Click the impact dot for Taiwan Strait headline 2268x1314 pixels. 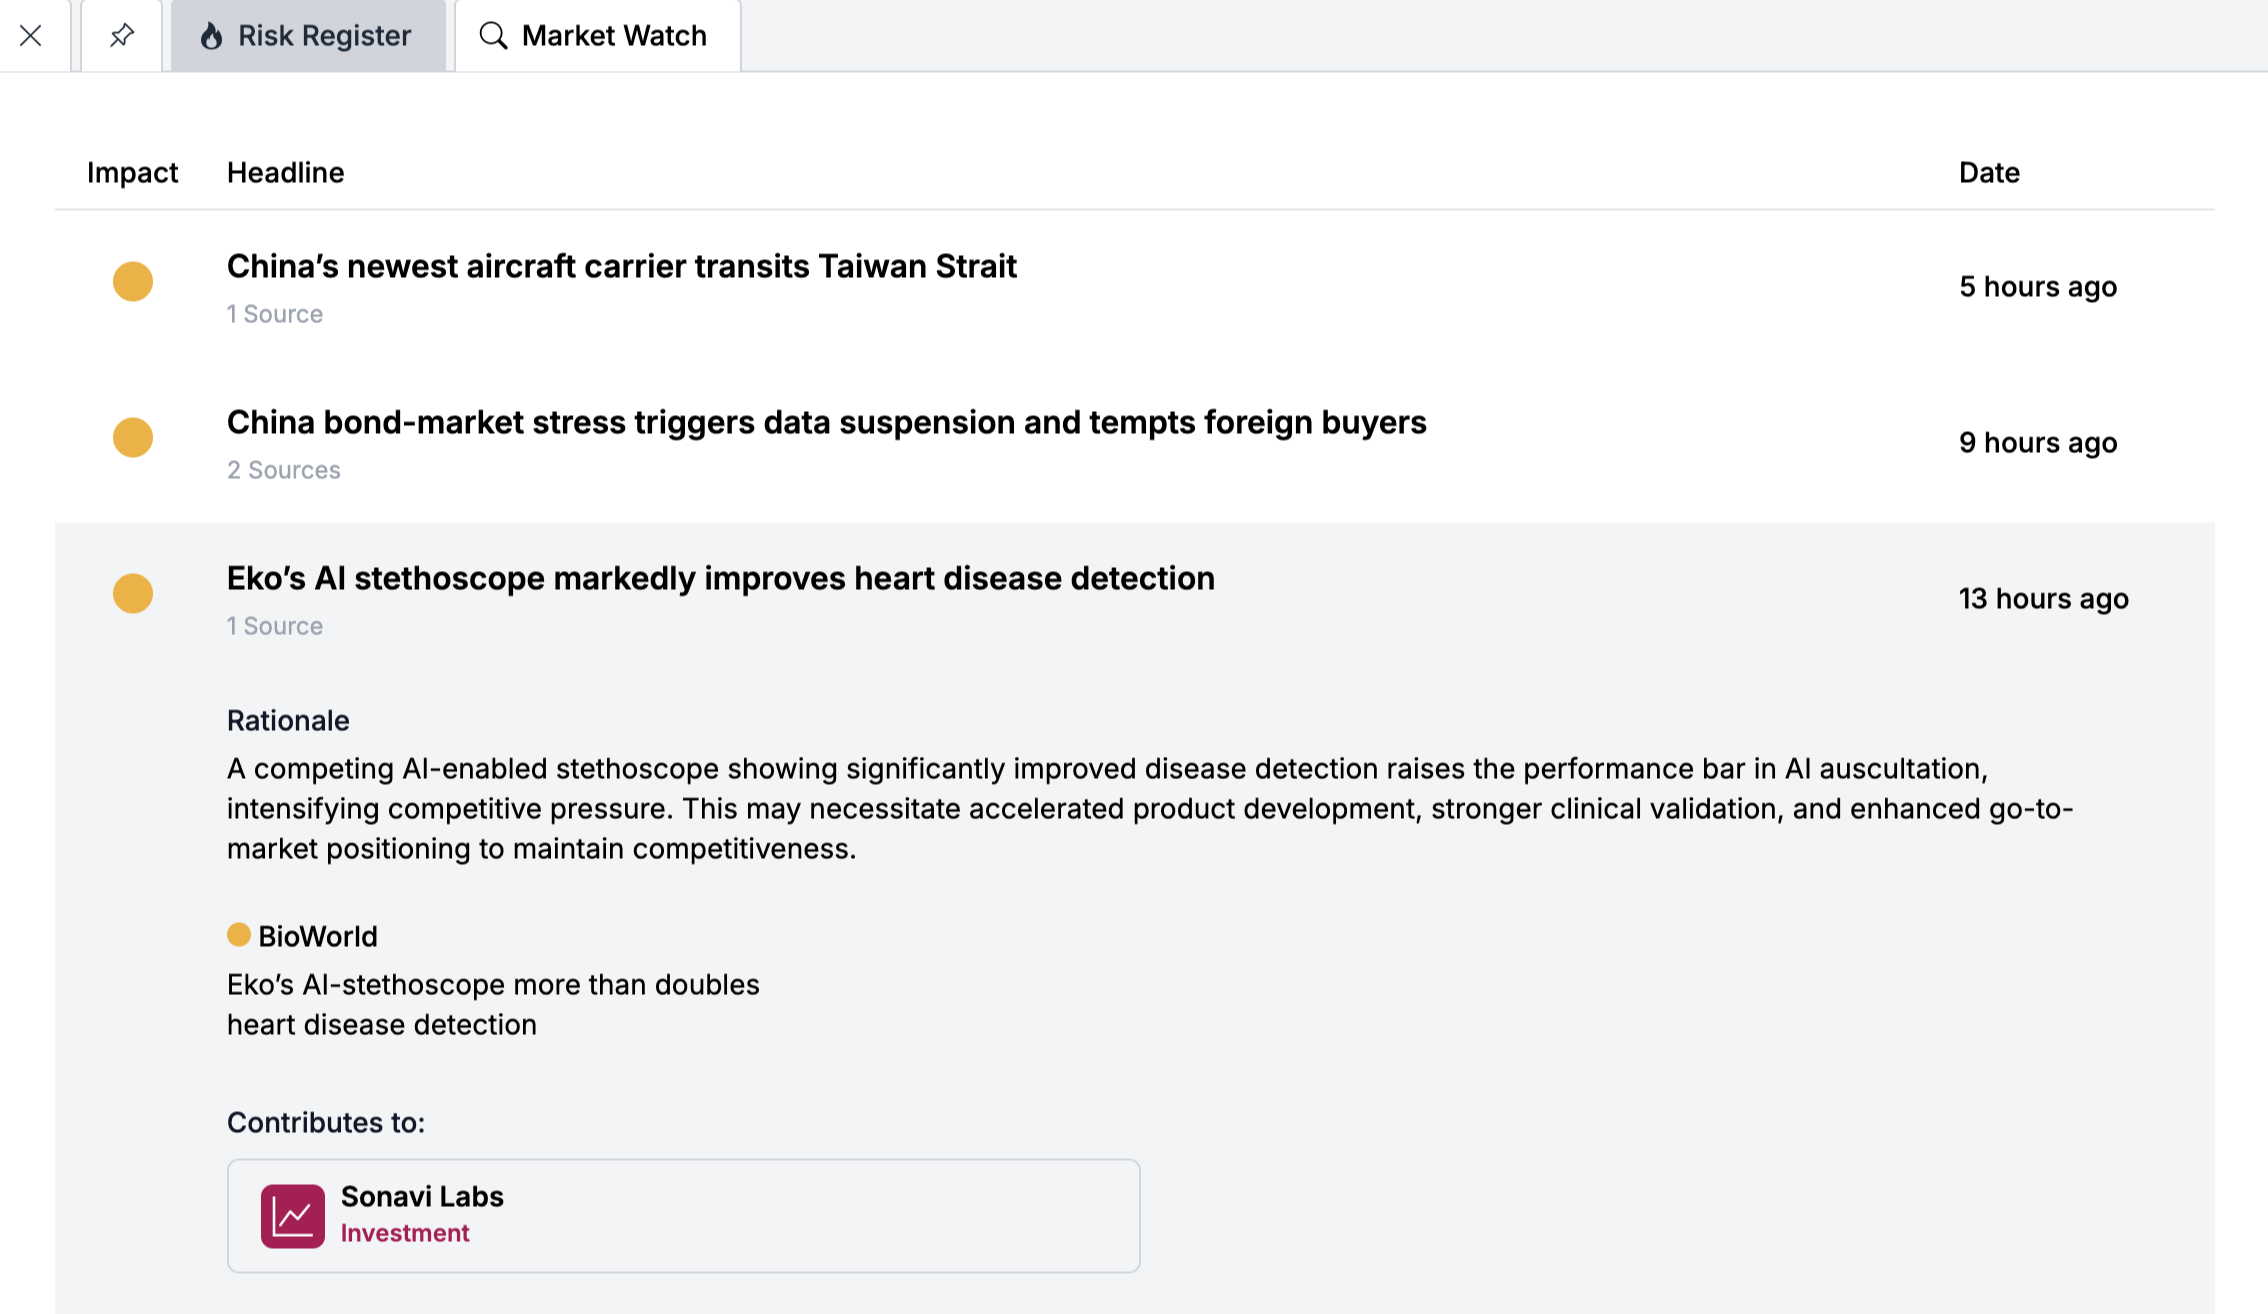point(133,282)
